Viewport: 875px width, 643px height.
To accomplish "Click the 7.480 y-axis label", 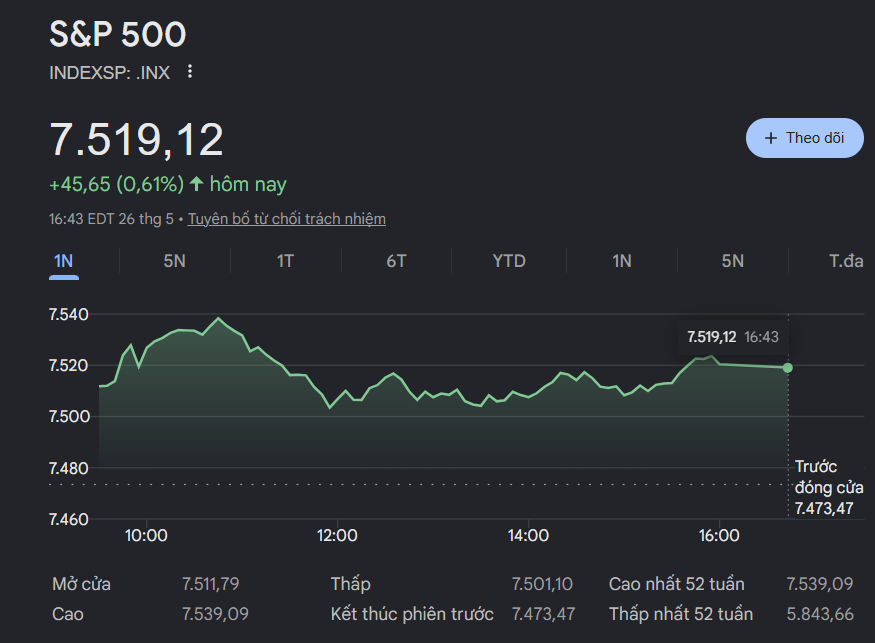I will tap(69, 468).
